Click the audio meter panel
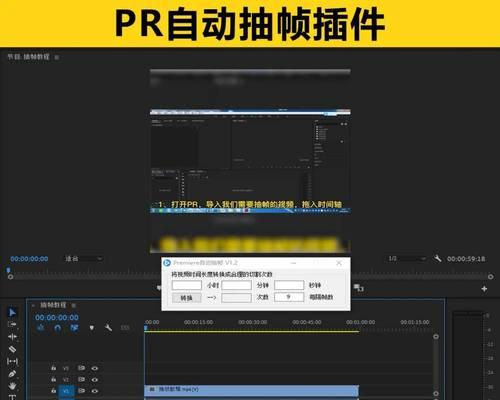500x400 pixels. 473,355
